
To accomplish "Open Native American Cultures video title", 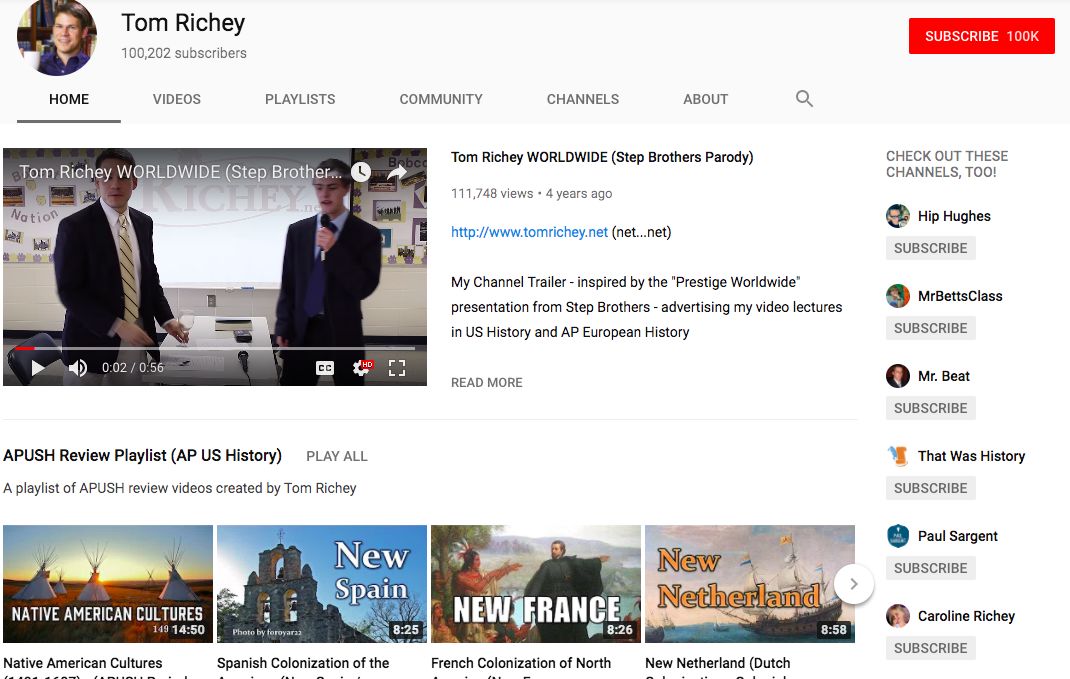I will point(96,669).
